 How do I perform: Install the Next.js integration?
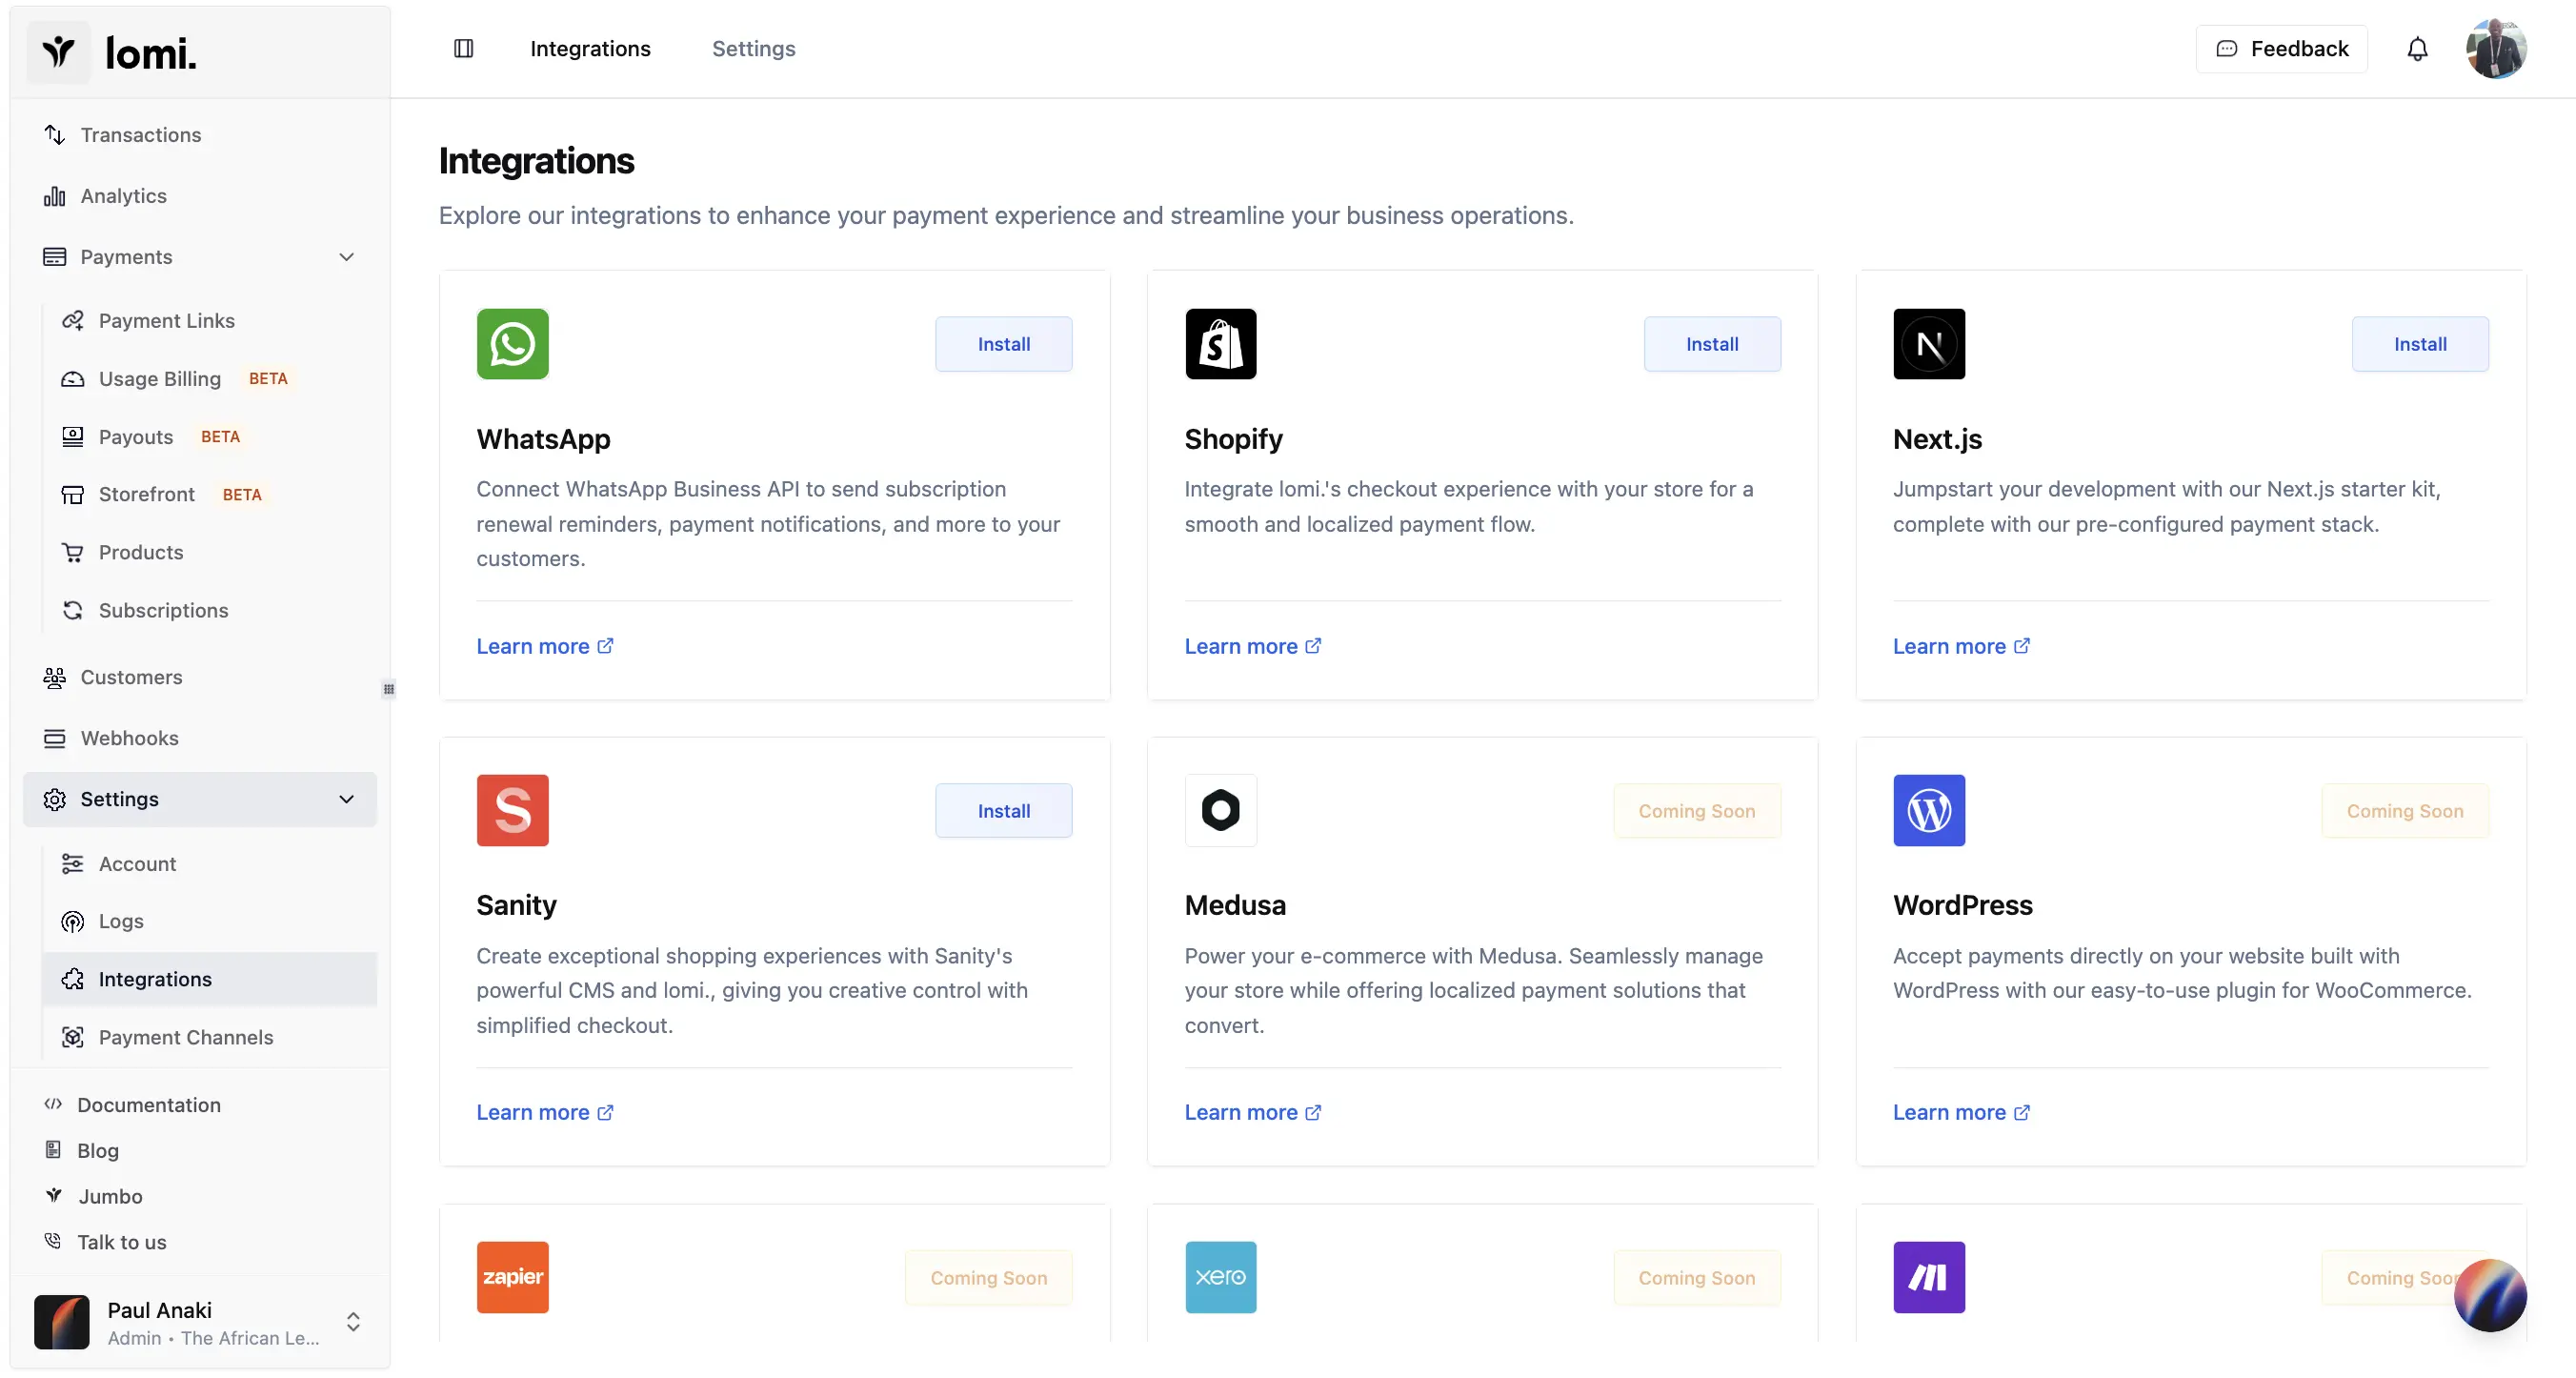(2419, 344)
